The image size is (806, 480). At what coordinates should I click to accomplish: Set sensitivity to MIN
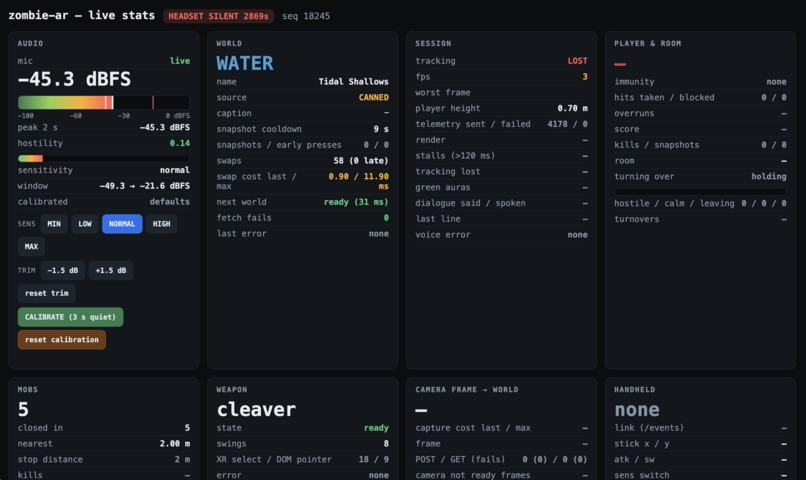click(54, 224)
